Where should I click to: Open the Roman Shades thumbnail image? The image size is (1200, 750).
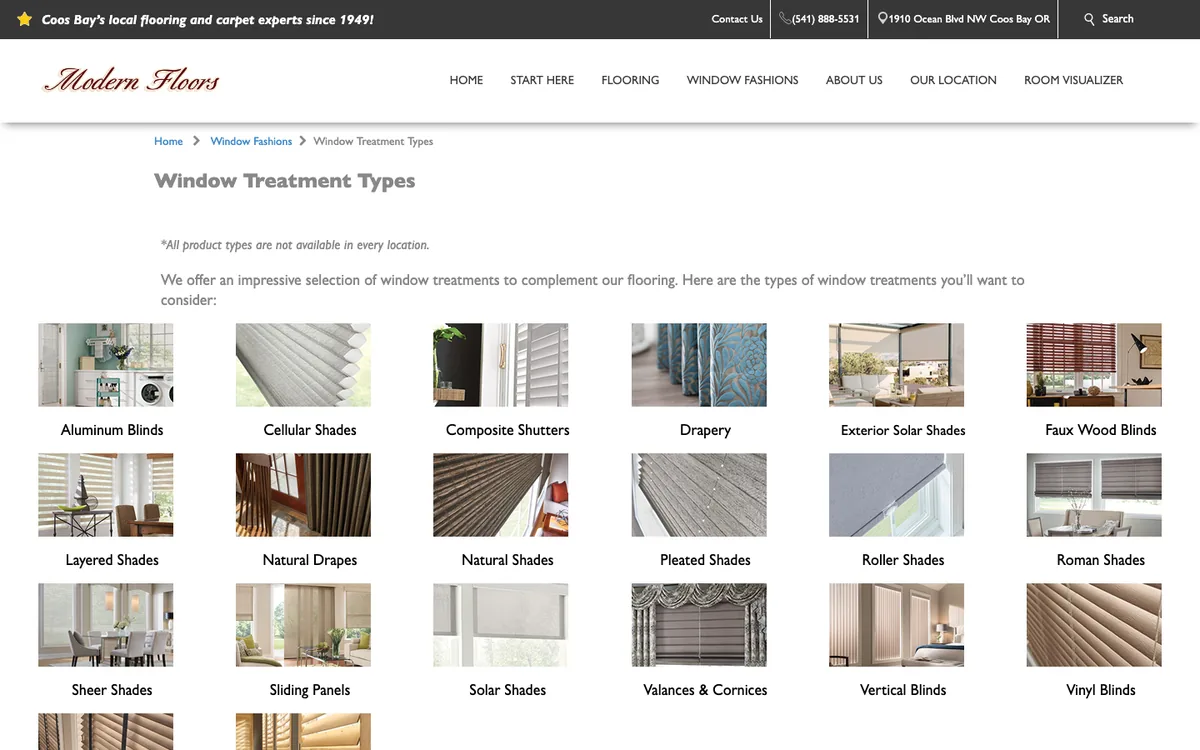1094,495
